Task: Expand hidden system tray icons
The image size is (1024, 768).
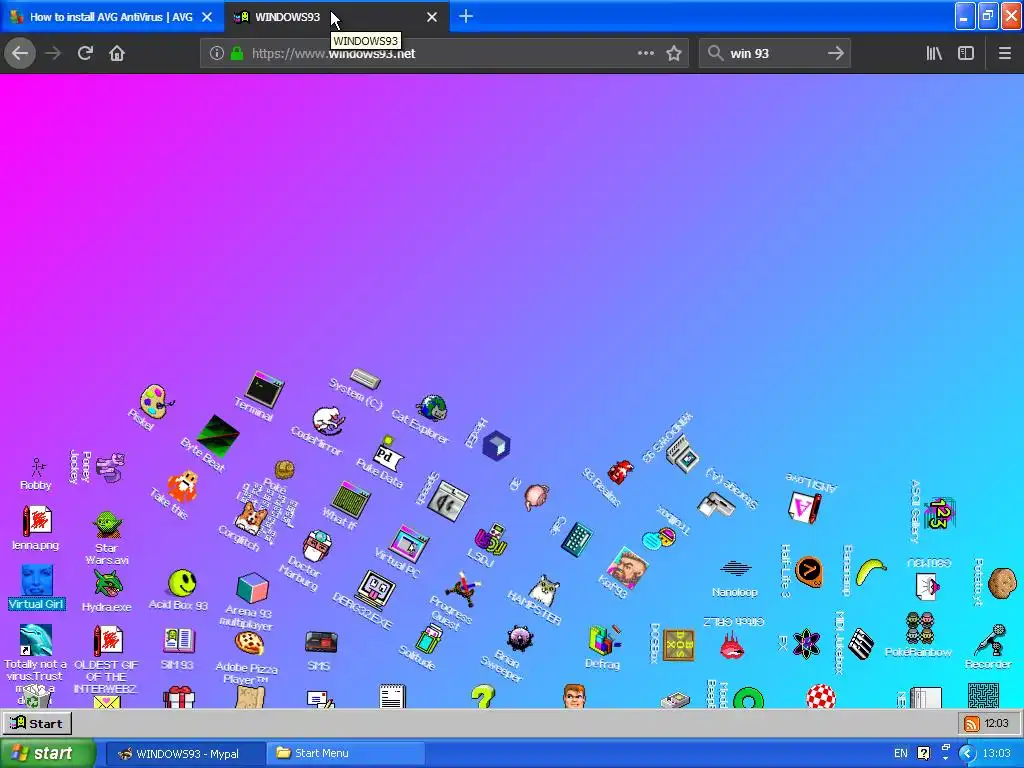Action: [x=967, y=754]
